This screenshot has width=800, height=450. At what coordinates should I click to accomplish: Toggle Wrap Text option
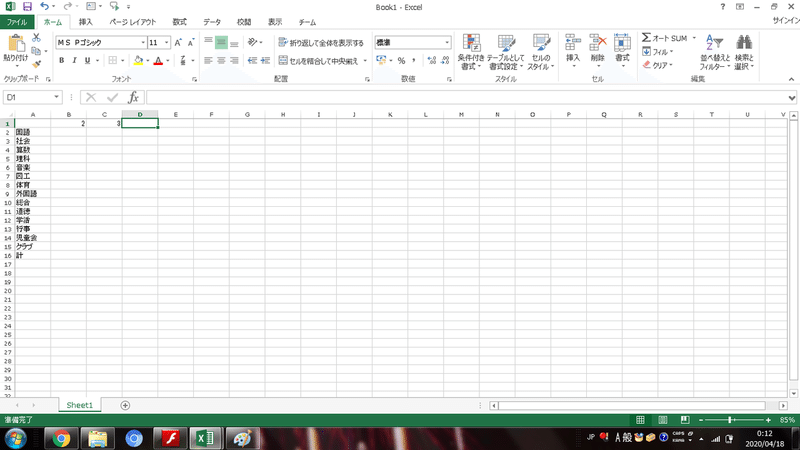[x=321, y=43]
